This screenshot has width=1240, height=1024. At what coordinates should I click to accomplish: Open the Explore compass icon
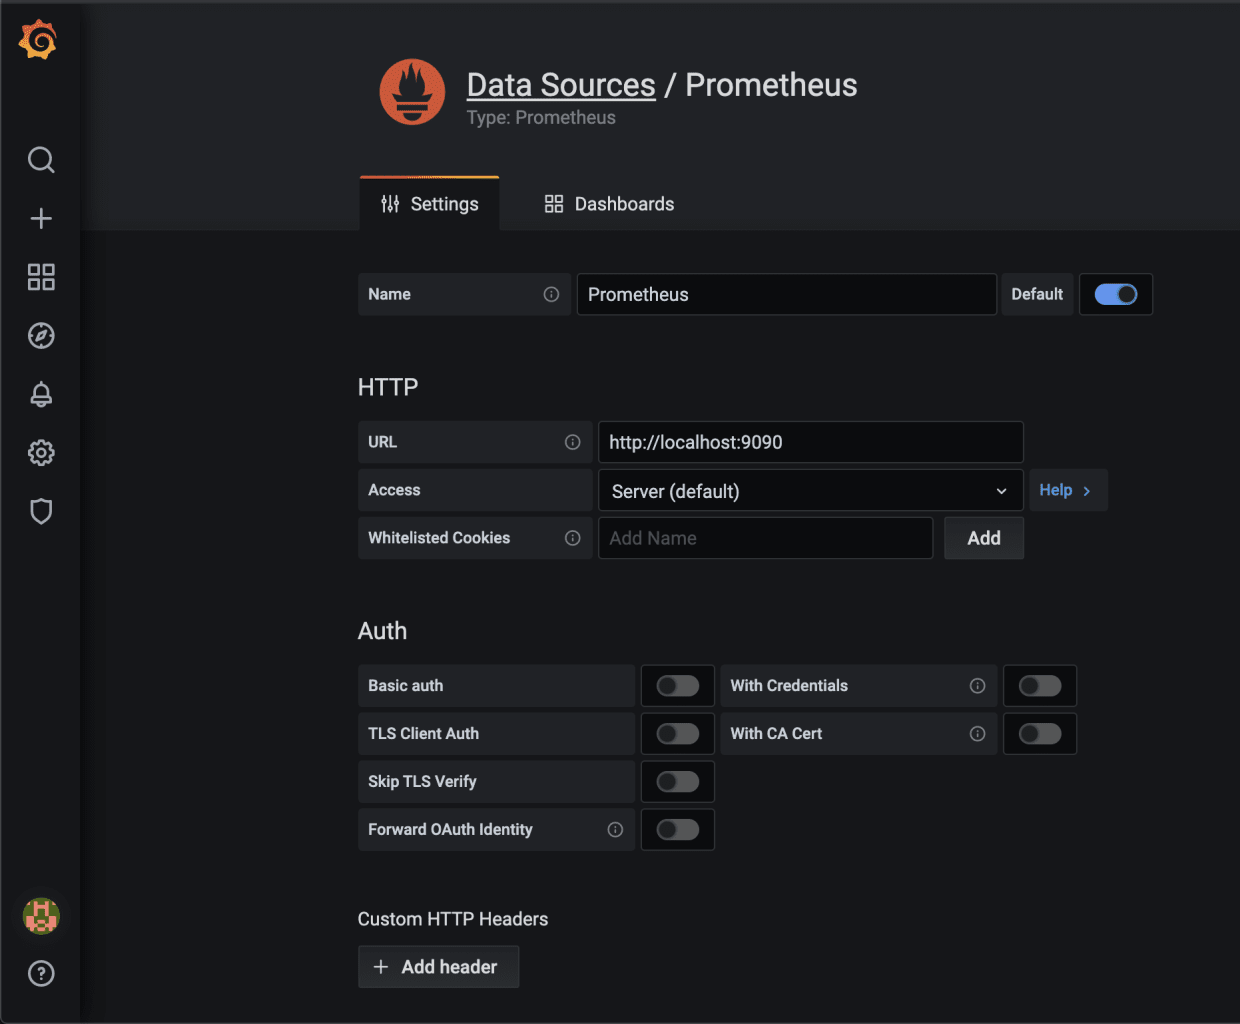tap(41, 336)
